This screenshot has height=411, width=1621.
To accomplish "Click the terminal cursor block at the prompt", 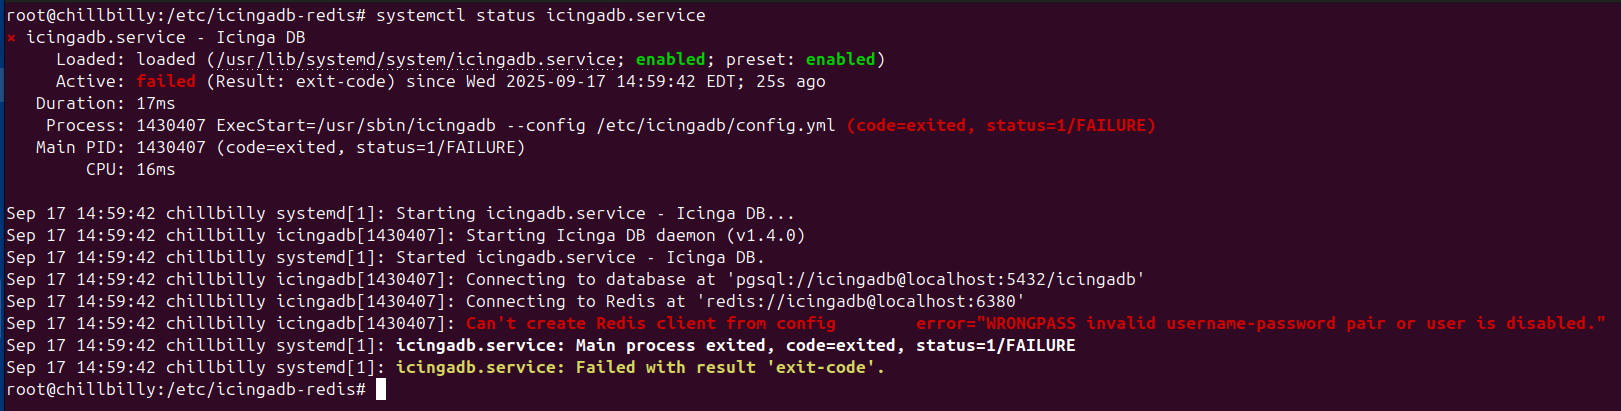I will click(381, 389).
